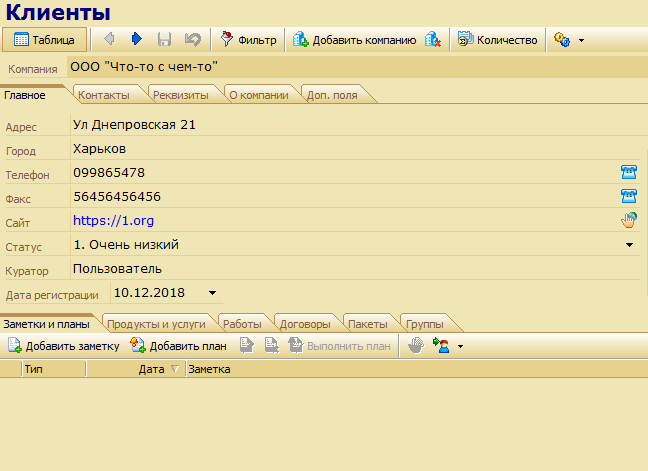
Task: Click the delete company icon
Action: tap(433, 40)
